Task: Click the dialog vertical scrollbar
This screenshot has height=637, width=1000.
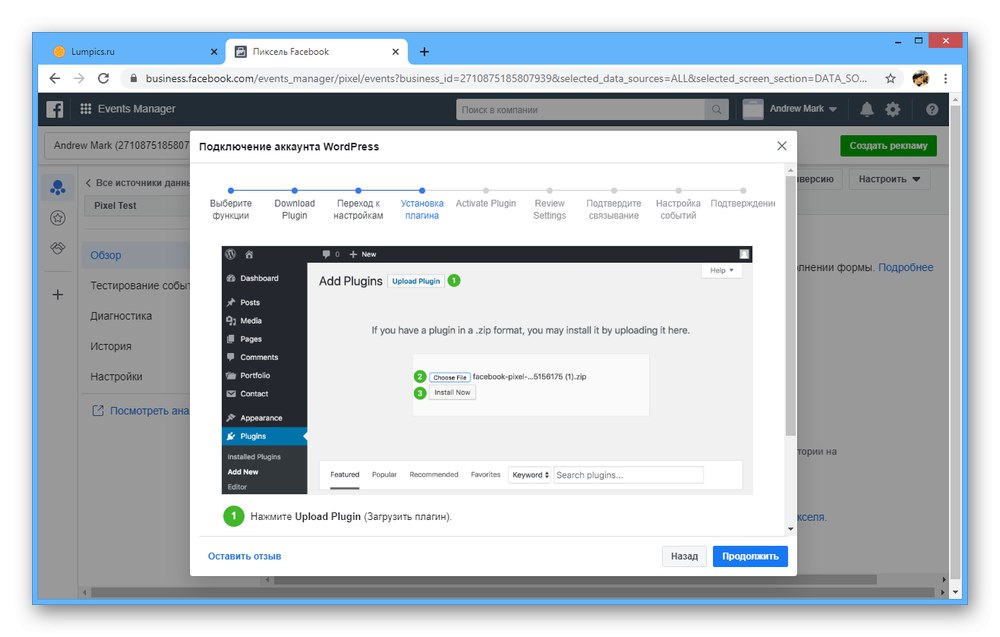Action: point(791,306)
